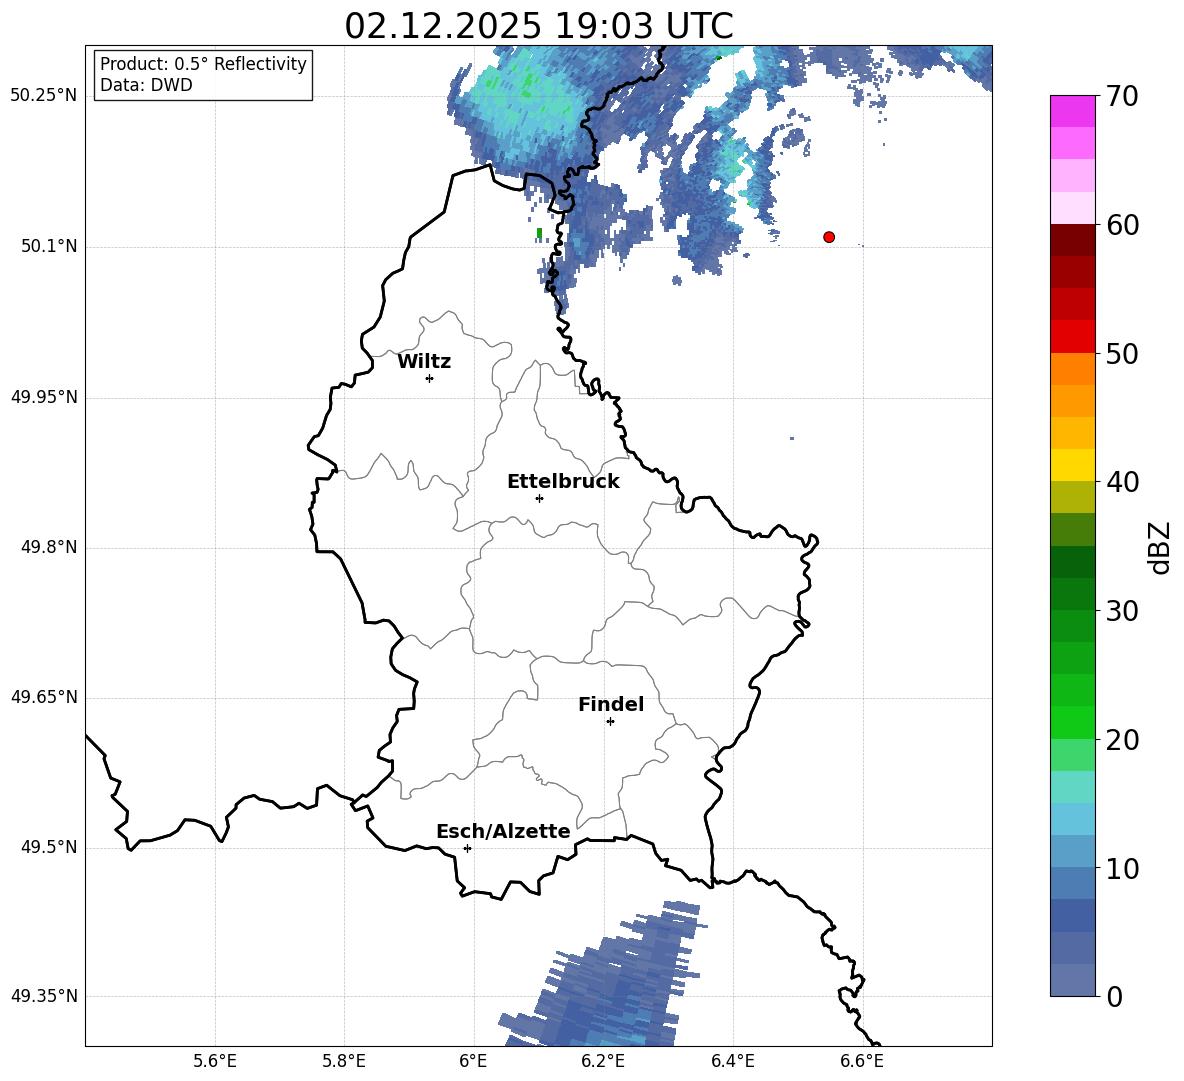Click the 20 value on colorbar

coord(1122,740)
